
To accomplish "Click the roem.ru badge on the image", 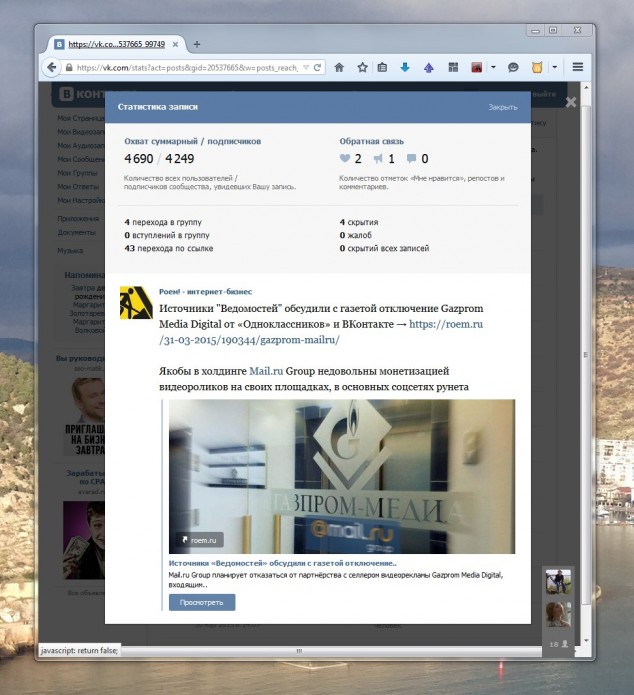I will 200,540.
